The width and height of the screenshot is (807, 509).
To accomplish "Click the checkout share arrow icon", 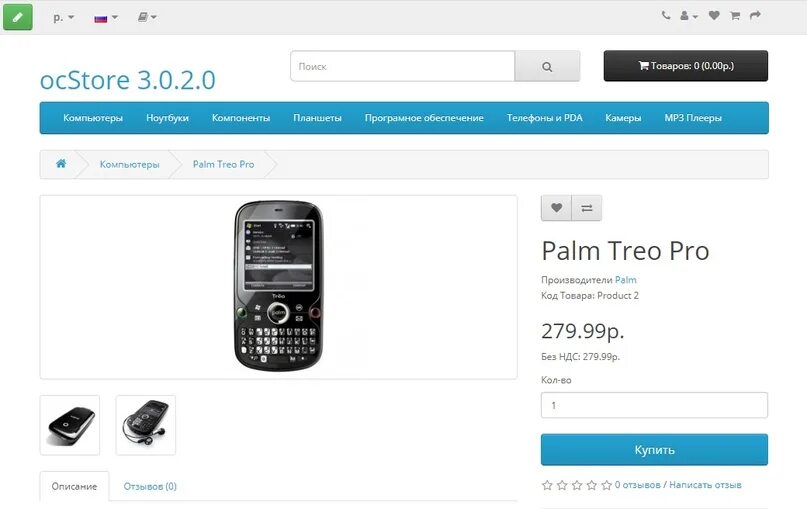I will click(x=755, y=15).
